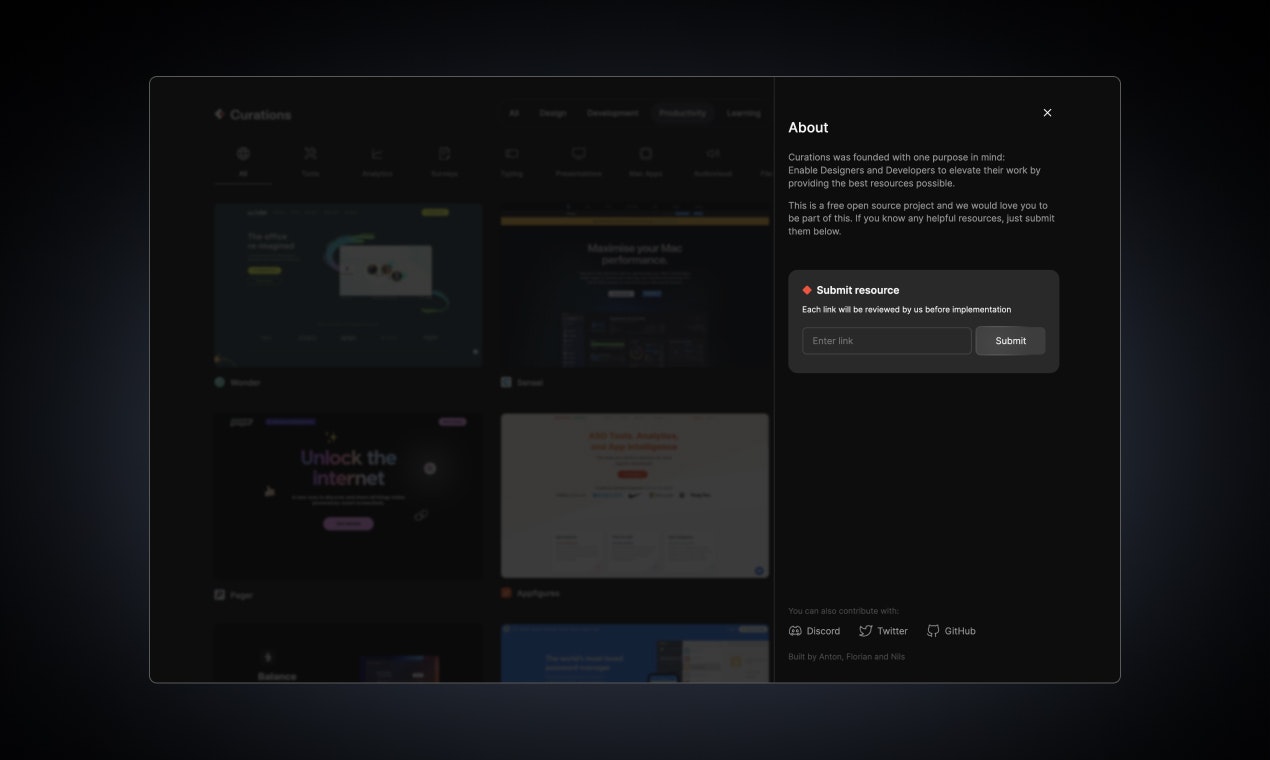
Task: Select the All top filter tab
Action: [514, 113]
